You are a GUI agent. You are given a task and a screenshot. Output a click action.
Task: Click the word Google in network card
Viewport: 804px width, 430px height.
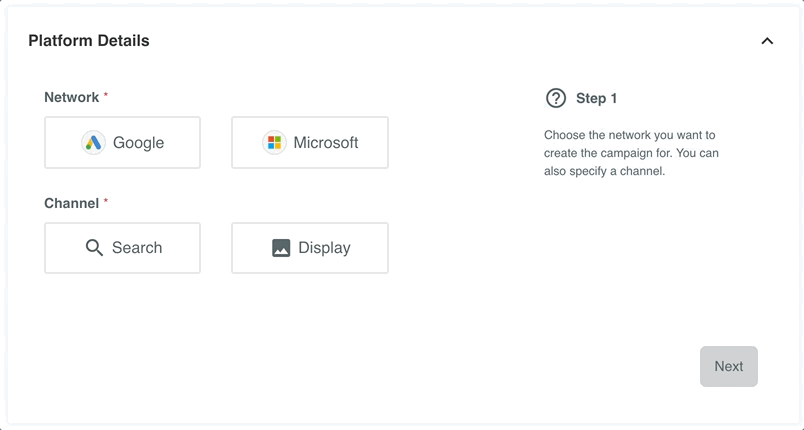click(x=138, y=142)
